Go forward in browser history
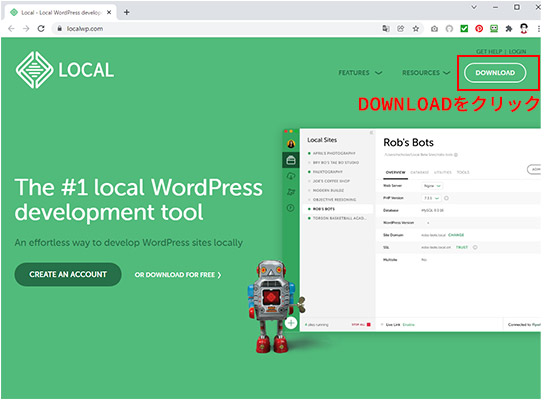Viewport: 550px width, 404px height. [26, 29]
